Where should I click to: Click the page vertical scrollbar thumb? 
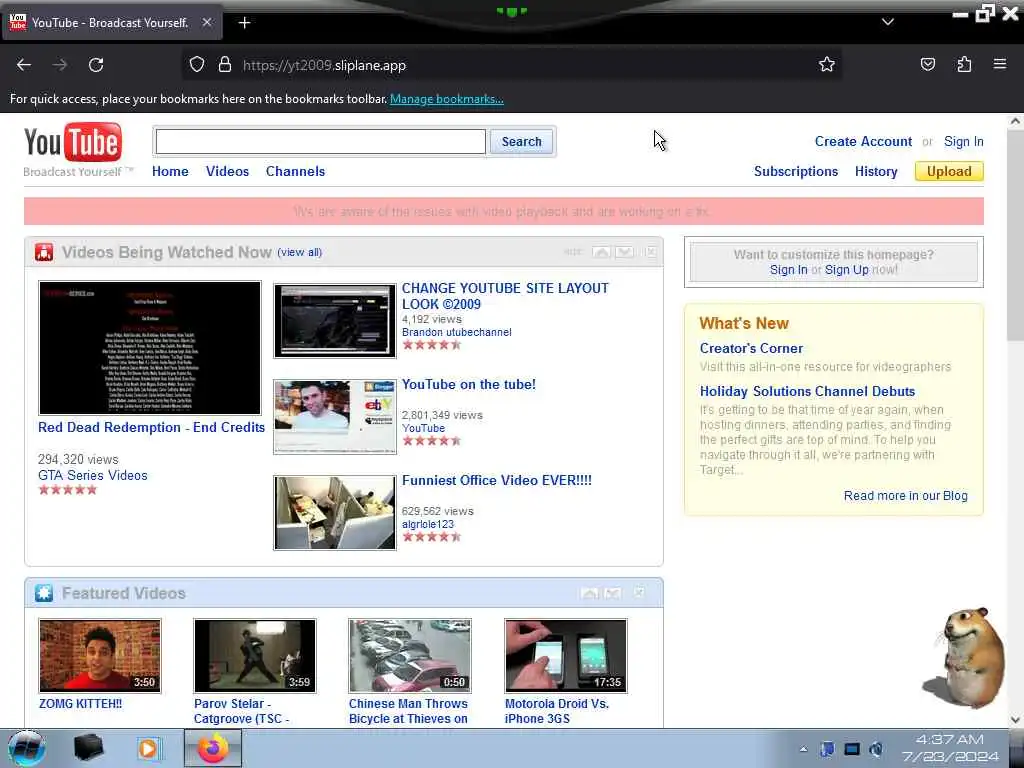[1016, 235]
